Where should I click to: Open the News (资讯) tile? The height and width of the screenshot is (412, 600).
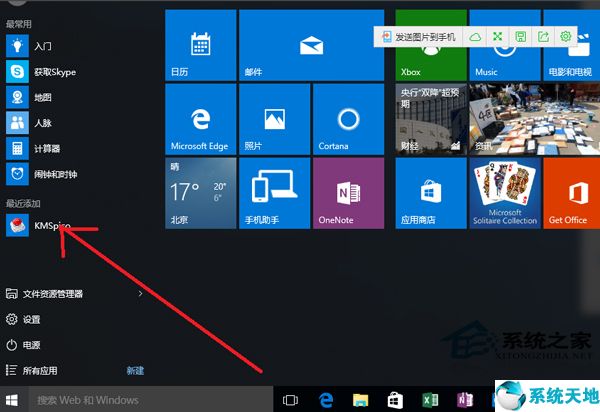tap(535, 119)
